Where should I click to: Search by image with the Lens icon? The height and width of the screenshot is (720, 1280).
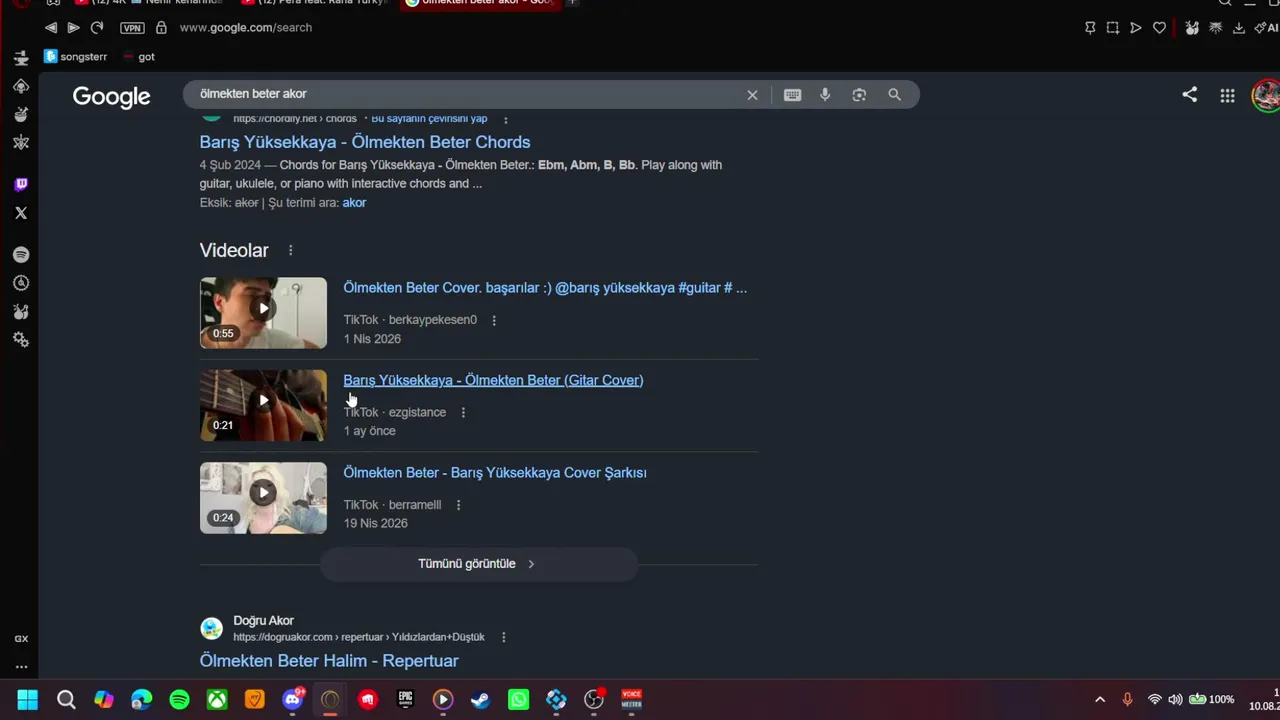click(859, 95)
